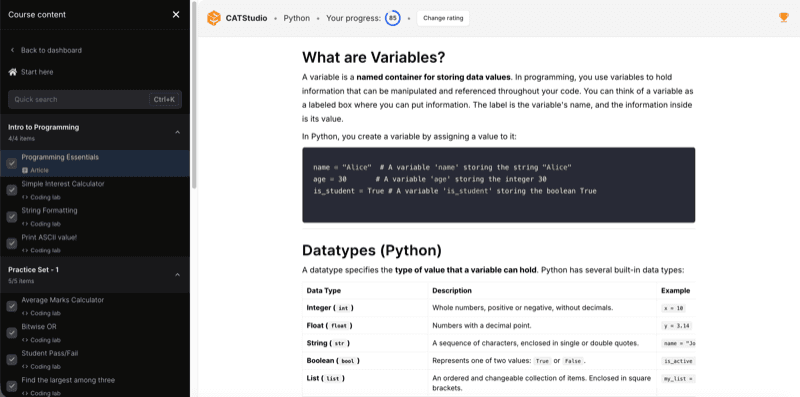Click the Integer ( int ) table cell
Image resolution: width=800 pixels, height=397 pixels.
pyautogui.click(x=365, y=308)
